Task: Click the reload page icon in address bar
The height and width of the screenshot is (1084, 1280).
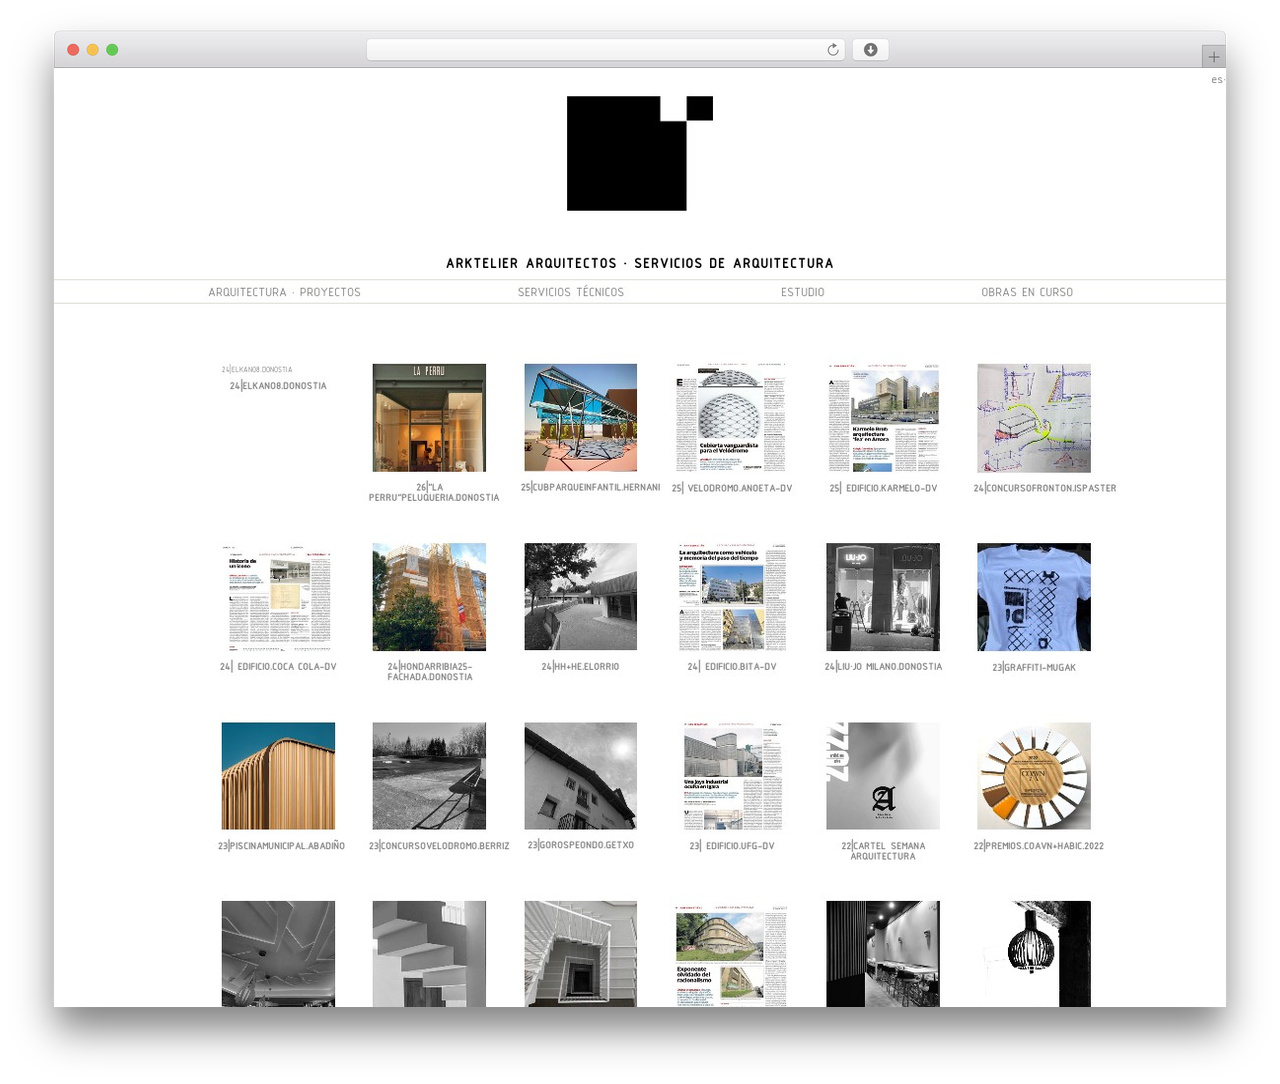Action: [832, 50]
